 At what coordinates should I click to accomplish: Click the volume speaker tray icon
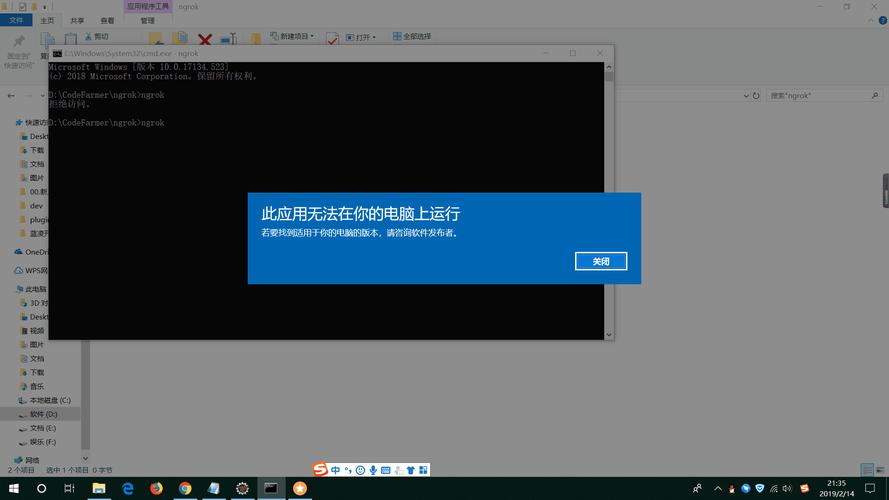[787, 488]
